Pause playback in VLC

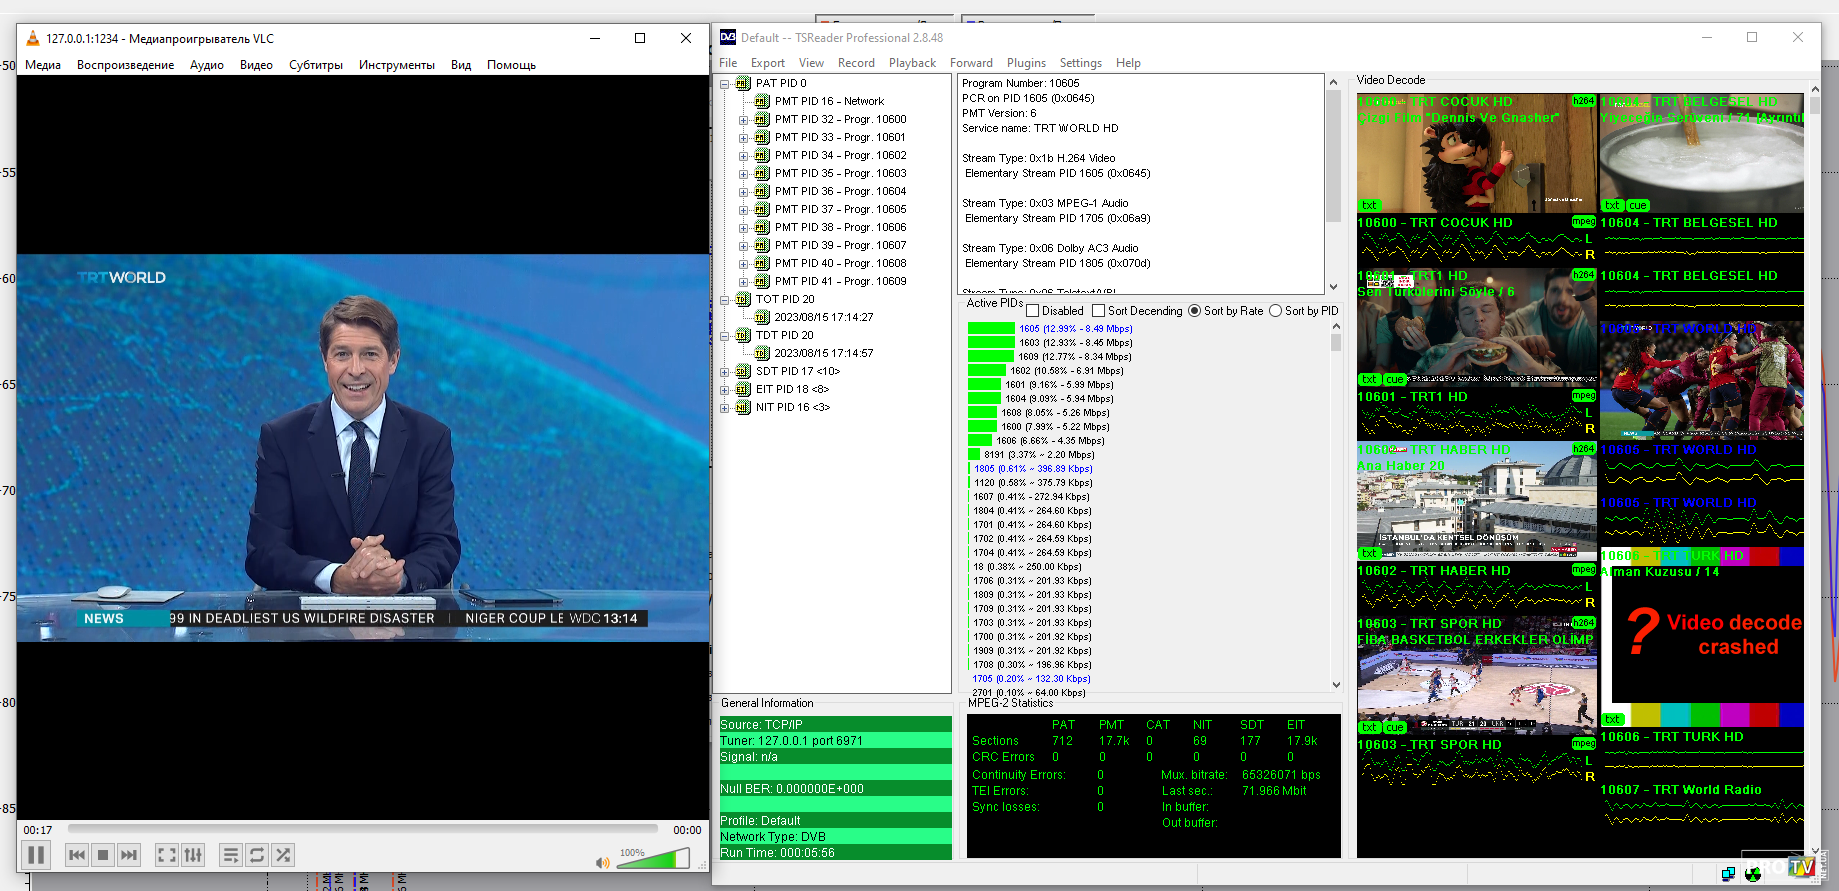(36, 855)
